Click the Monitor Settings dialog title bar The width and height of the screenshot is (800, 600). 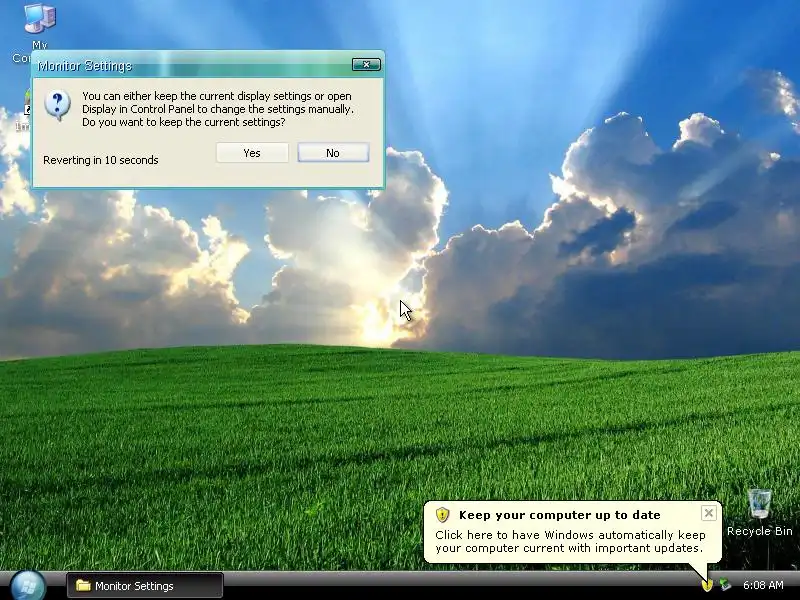208,65
